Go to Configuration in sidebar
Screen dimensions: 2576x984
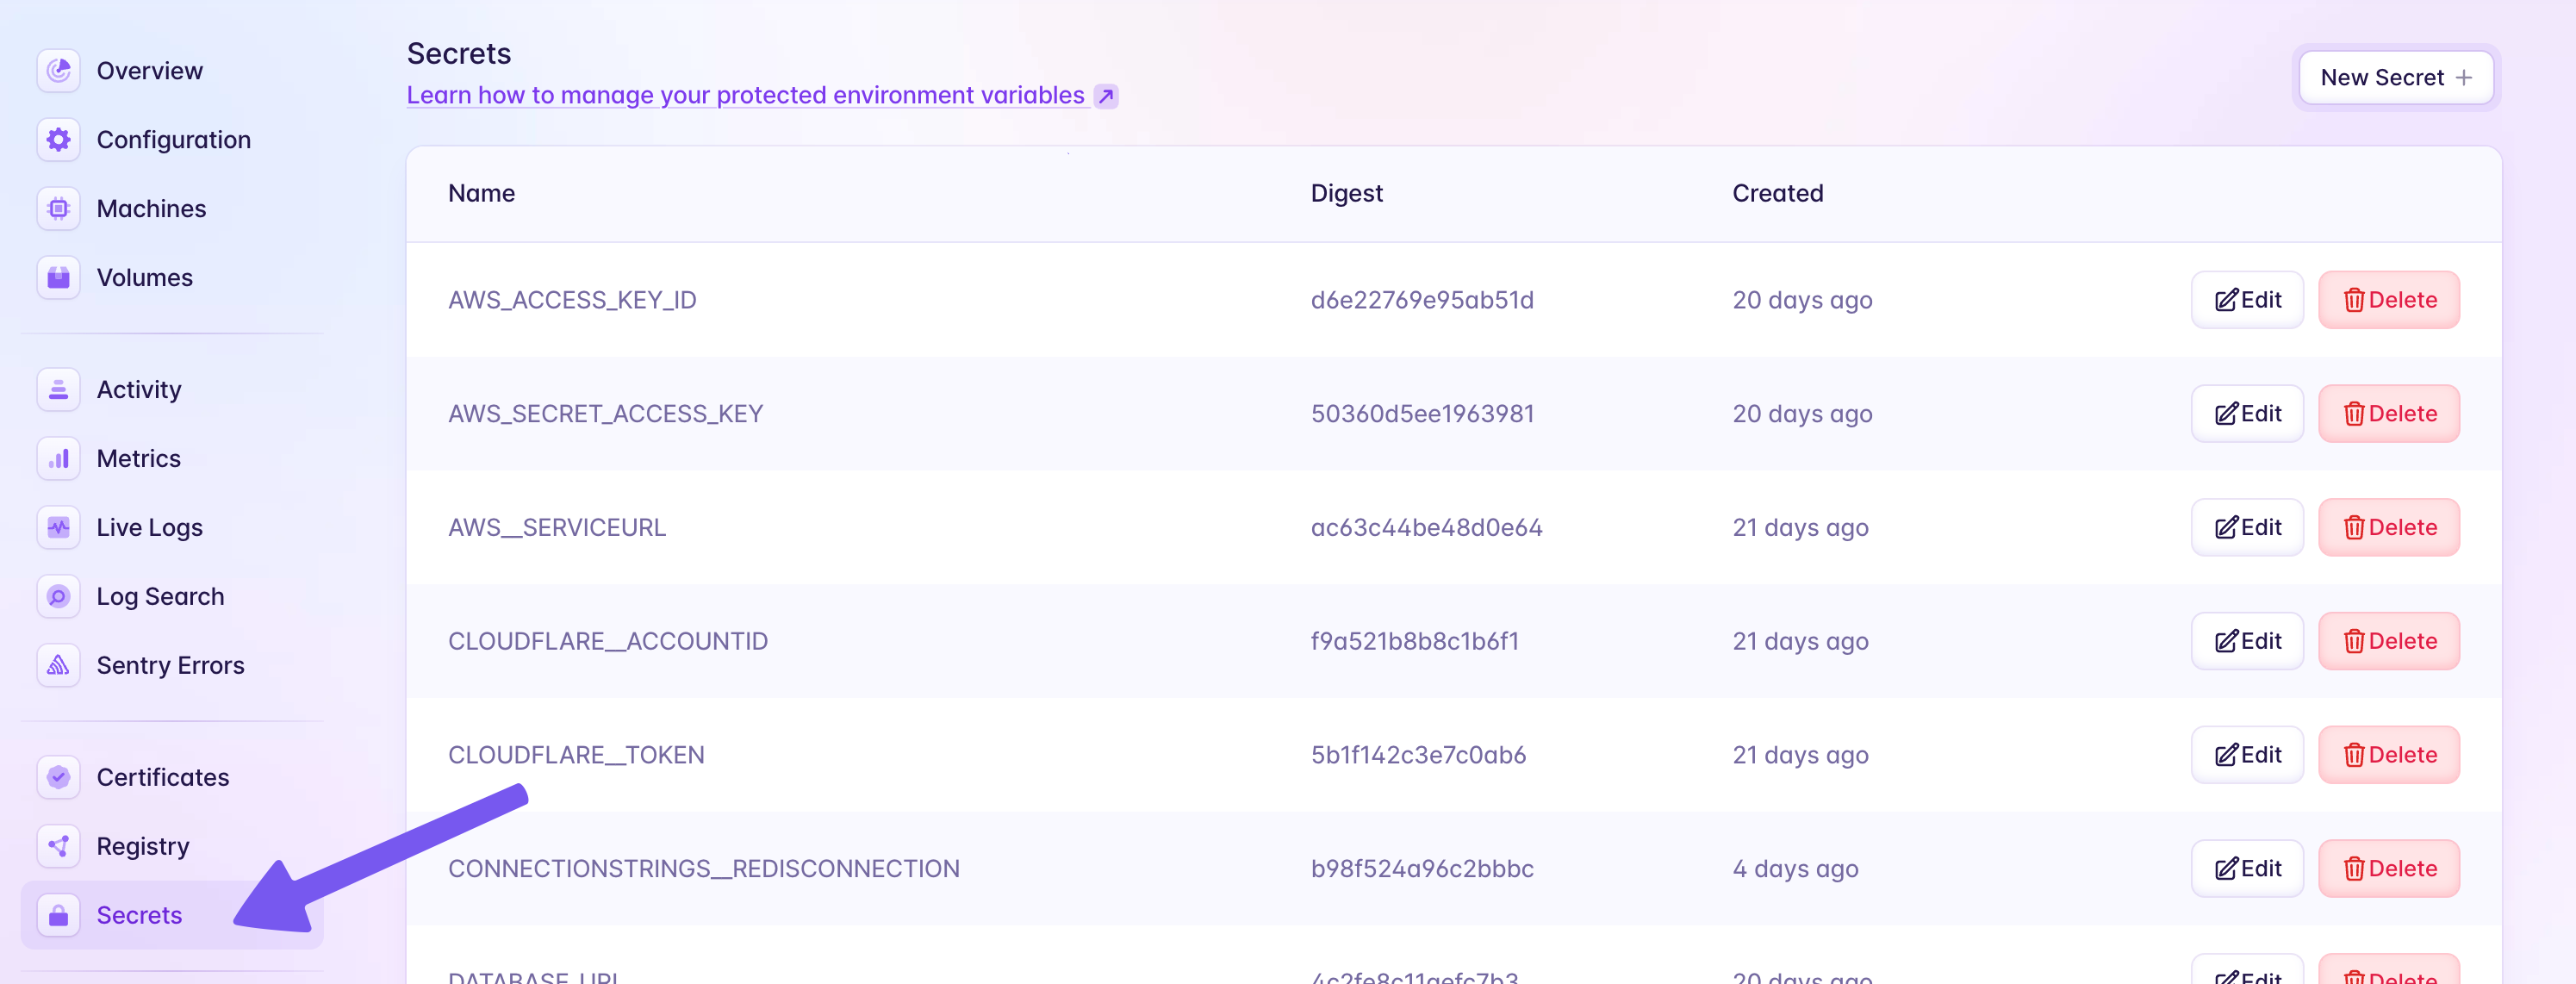pyautogui.click(x=172, y=140)
